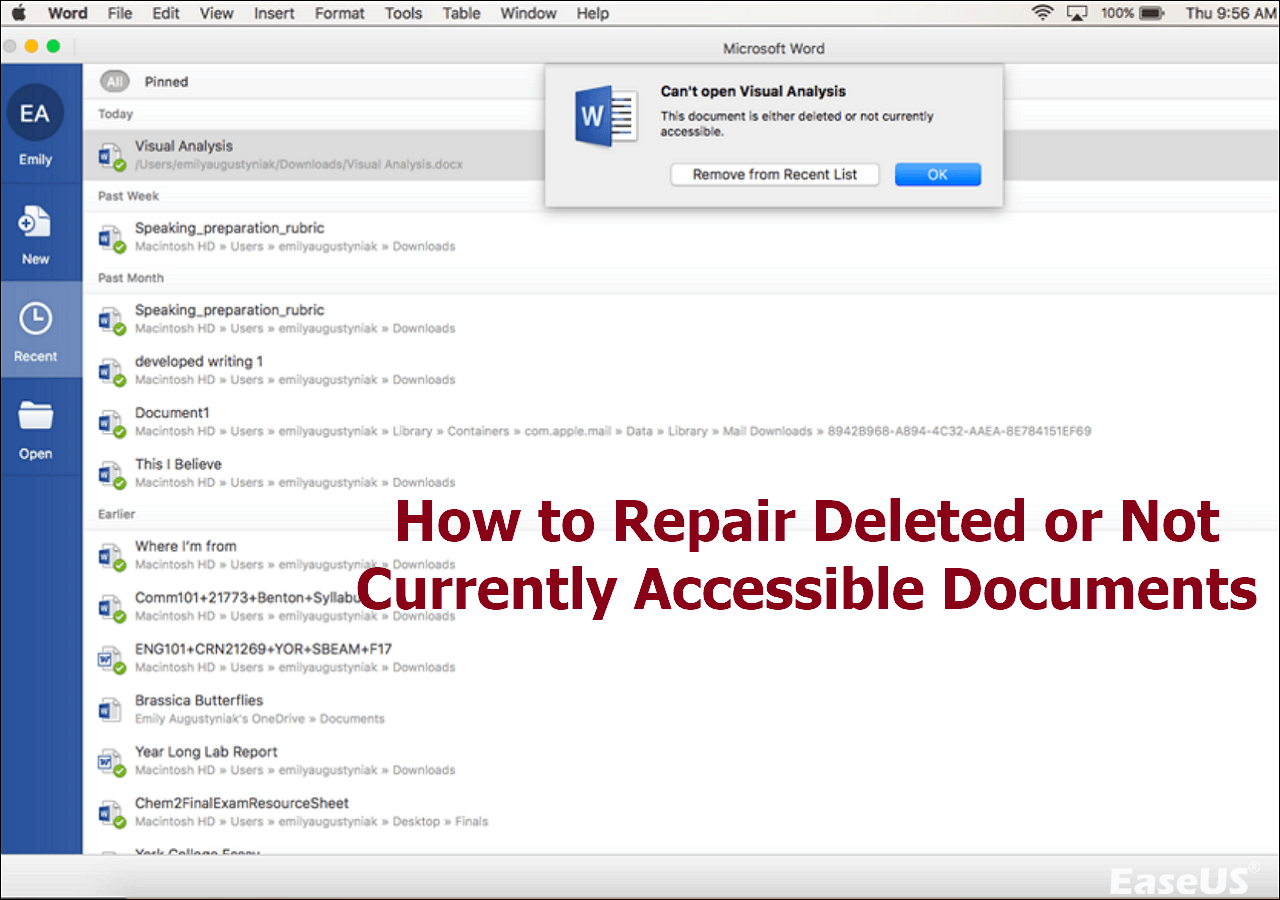Open the Help menu

593,13
